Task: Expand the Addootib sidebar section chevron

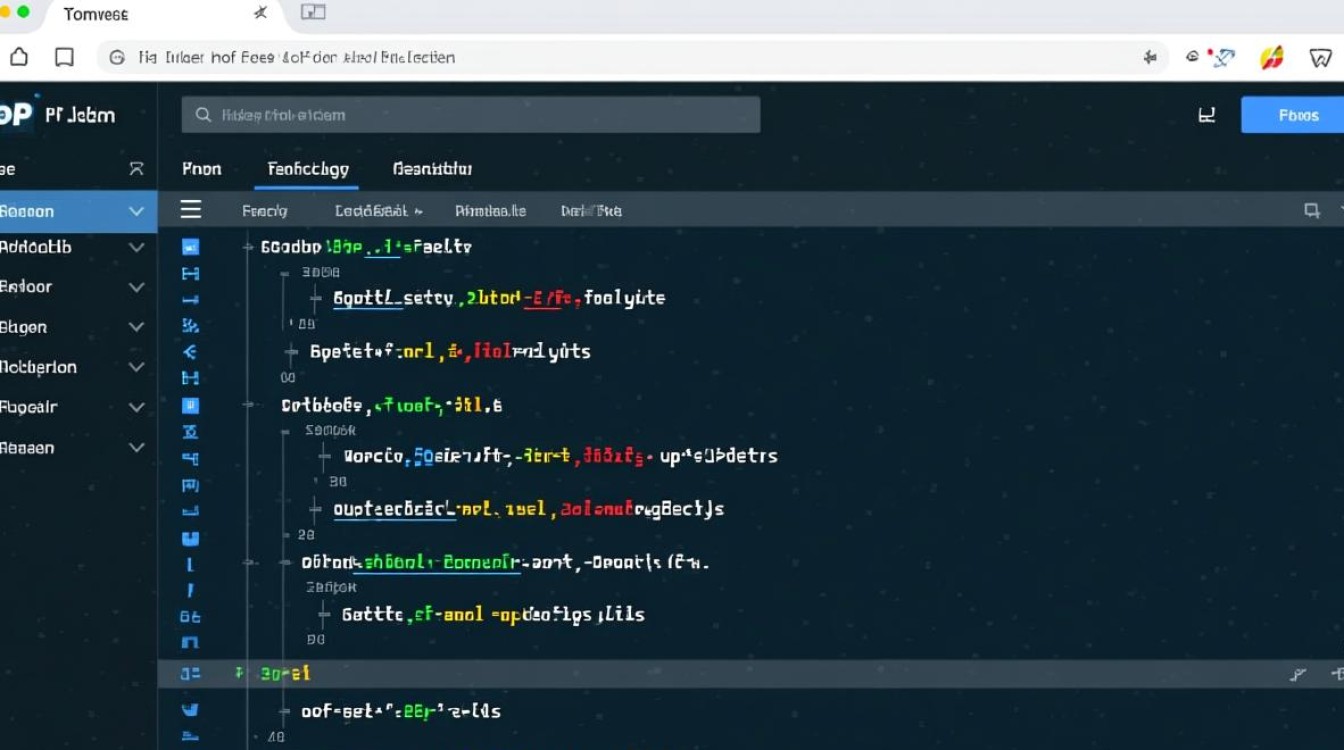Action: [x=137, y=248]
